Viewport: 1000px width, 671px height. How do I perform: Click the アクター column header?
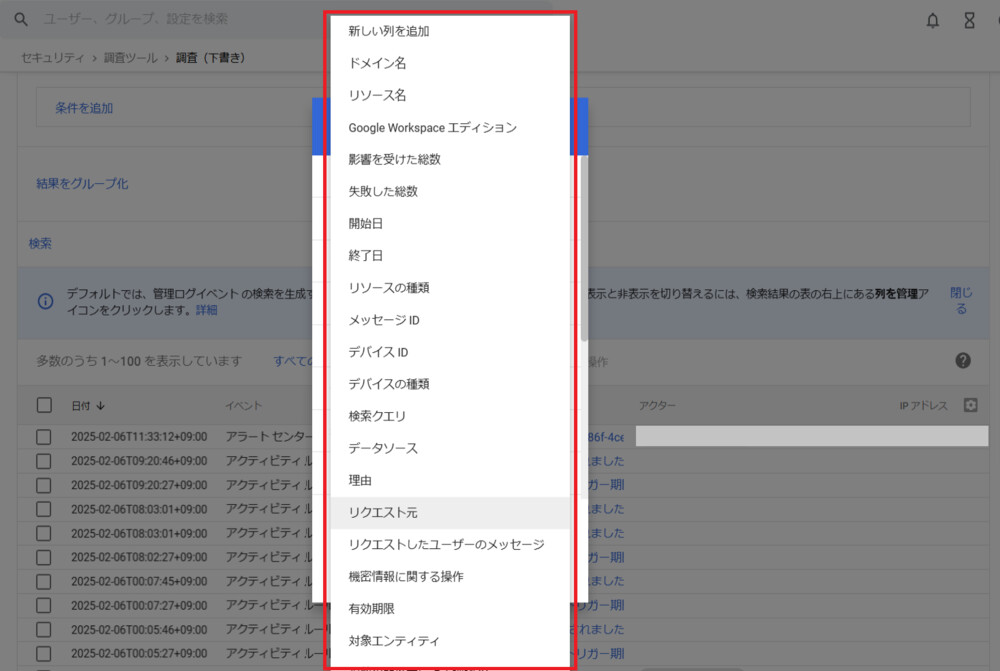click(658, 406)
